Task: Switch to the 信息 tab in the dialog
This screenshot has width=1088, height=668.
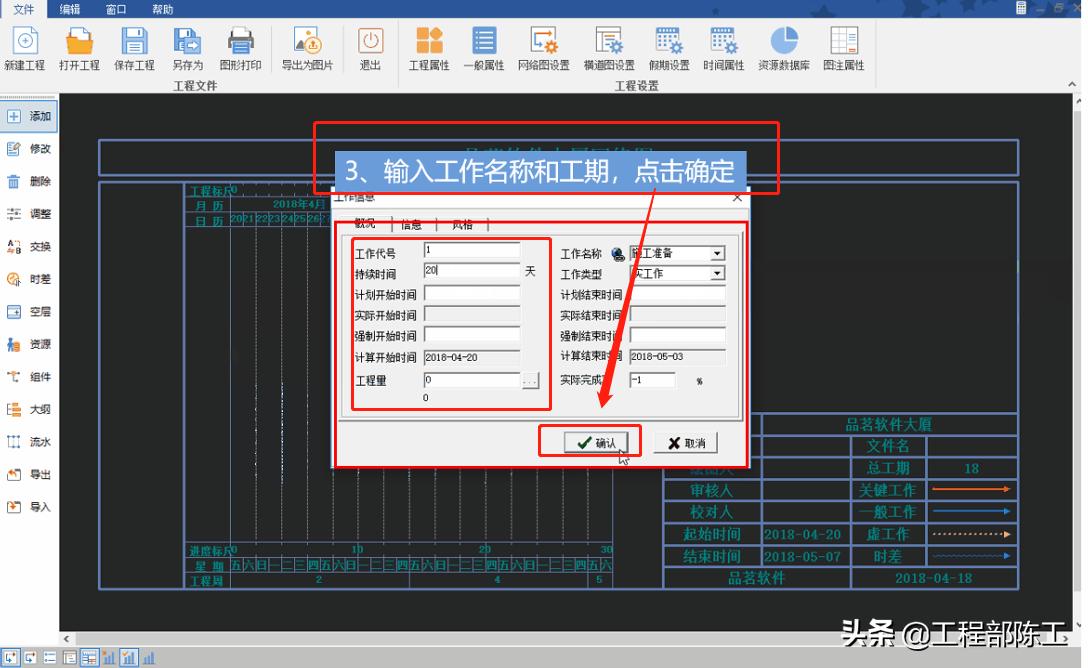Action: 410,224
